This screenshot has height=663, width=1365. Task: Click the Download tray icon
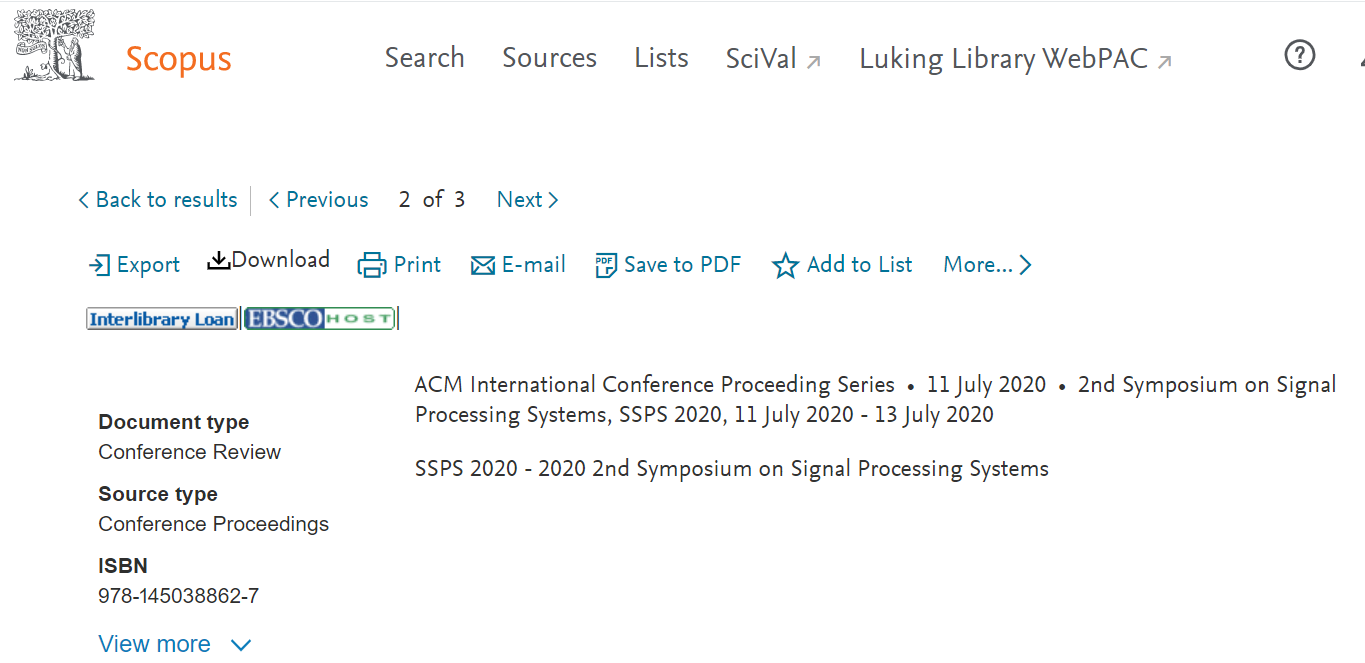click(x=218, y=260)
